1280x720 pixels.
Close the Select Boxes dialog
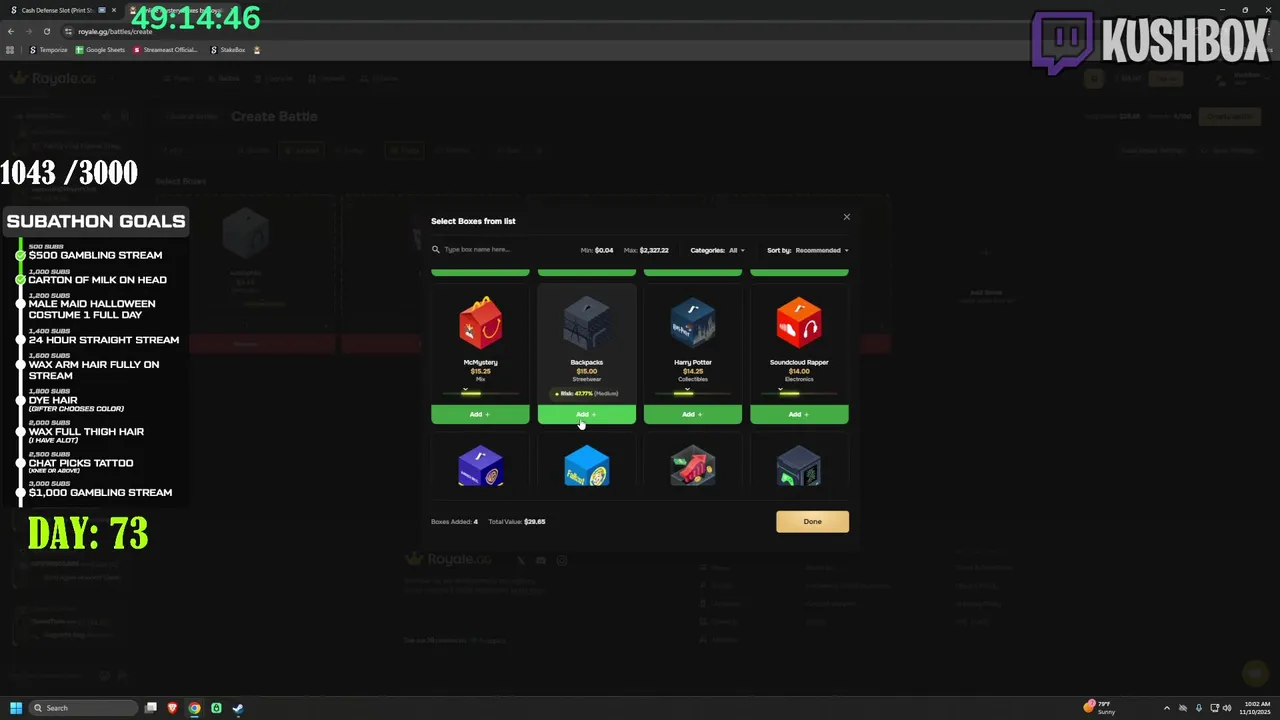click(846, 217)
